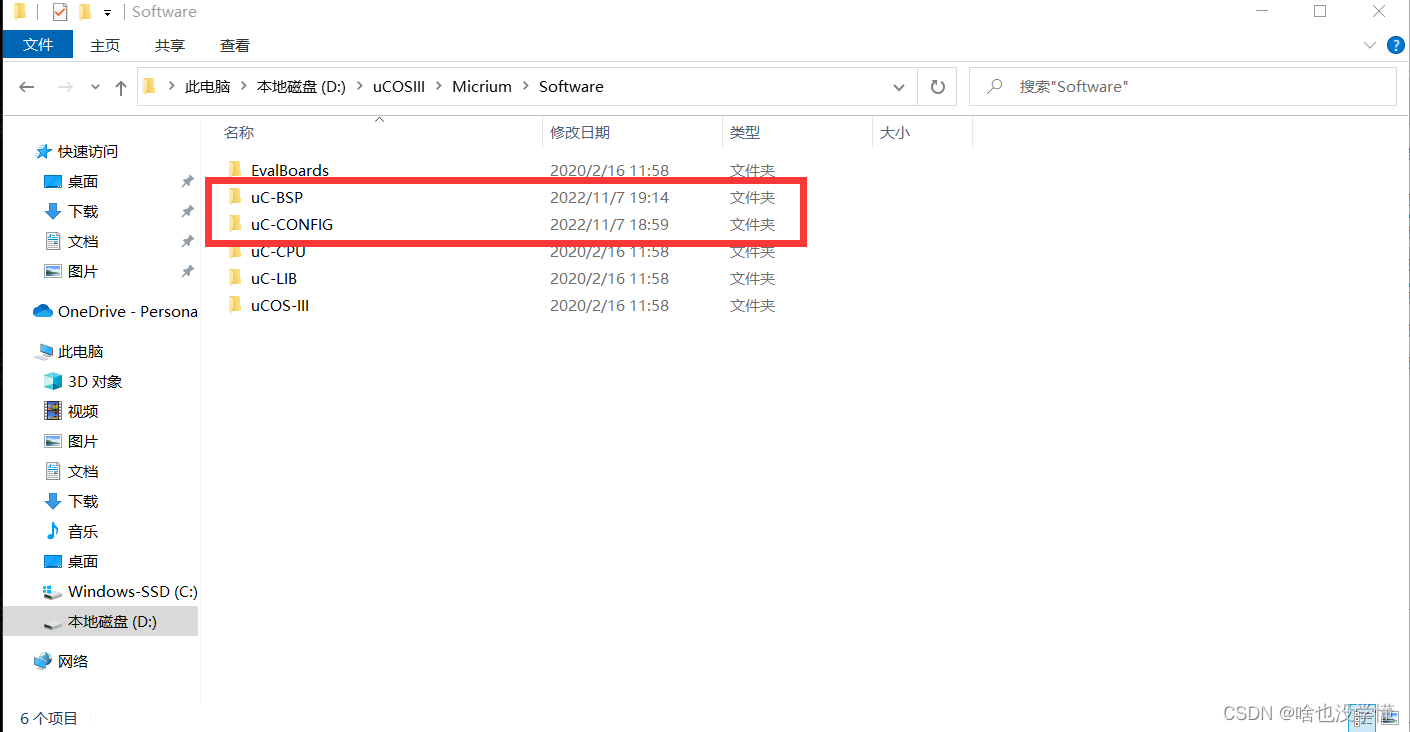Click Micrium in the address breadcrumb
Screen dimensions: 1410x732
coord(482,87)
